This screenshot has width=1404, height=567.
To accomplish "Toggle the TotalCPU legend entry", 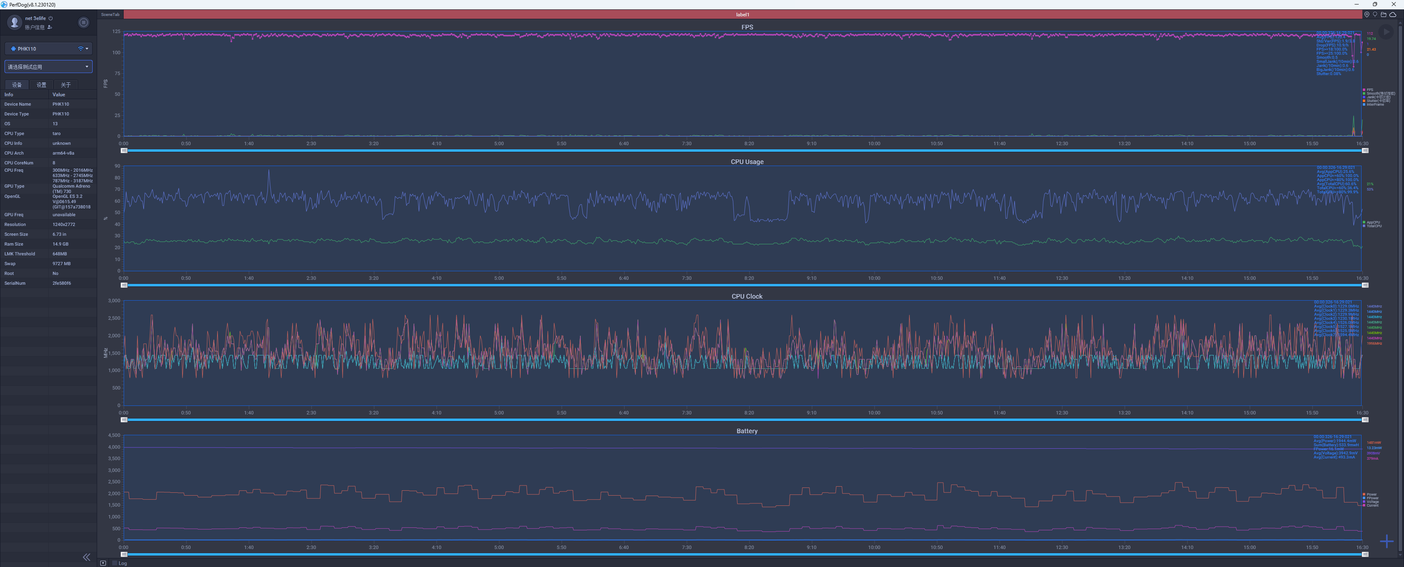I will 1372,226.
